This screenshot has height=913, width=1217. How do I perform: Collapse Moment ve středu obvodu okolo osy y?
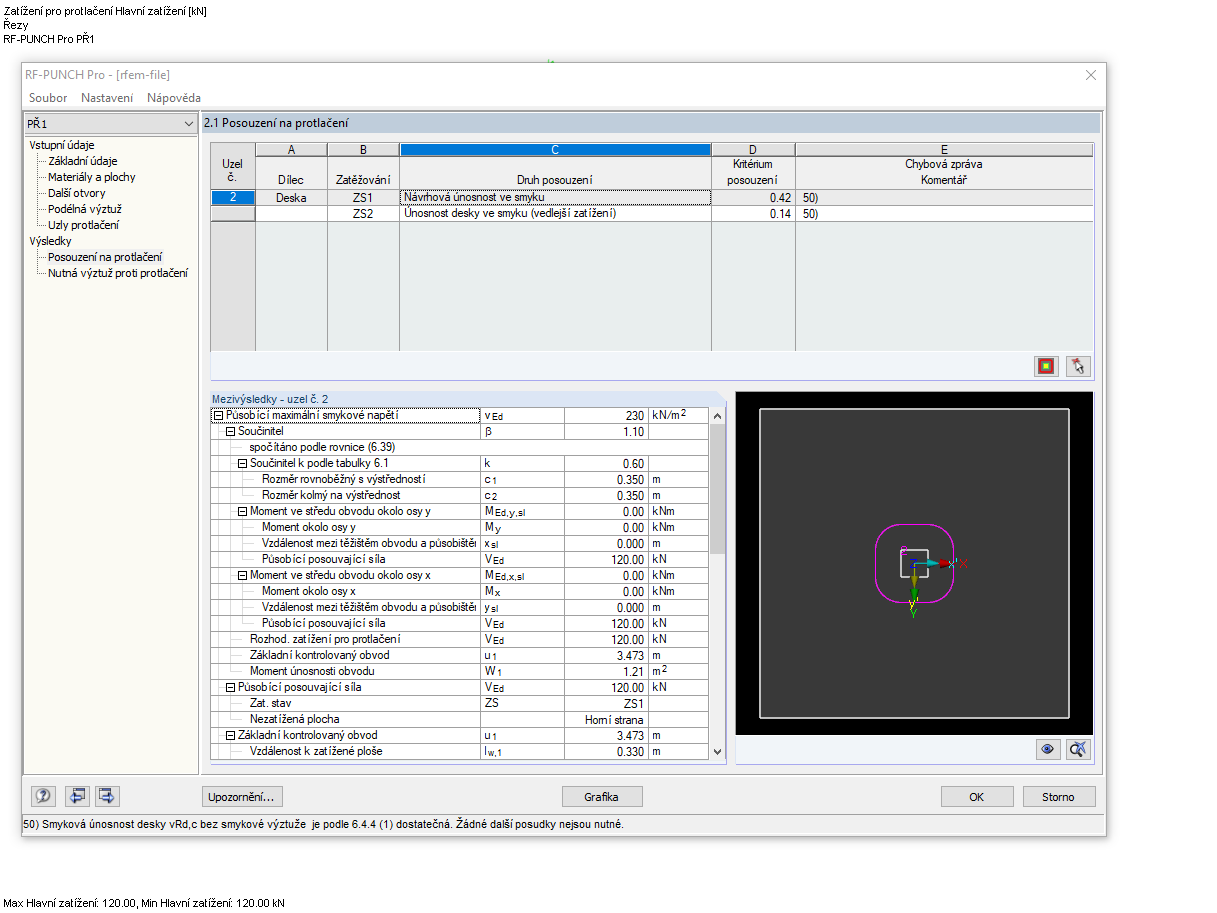[242, 511]
